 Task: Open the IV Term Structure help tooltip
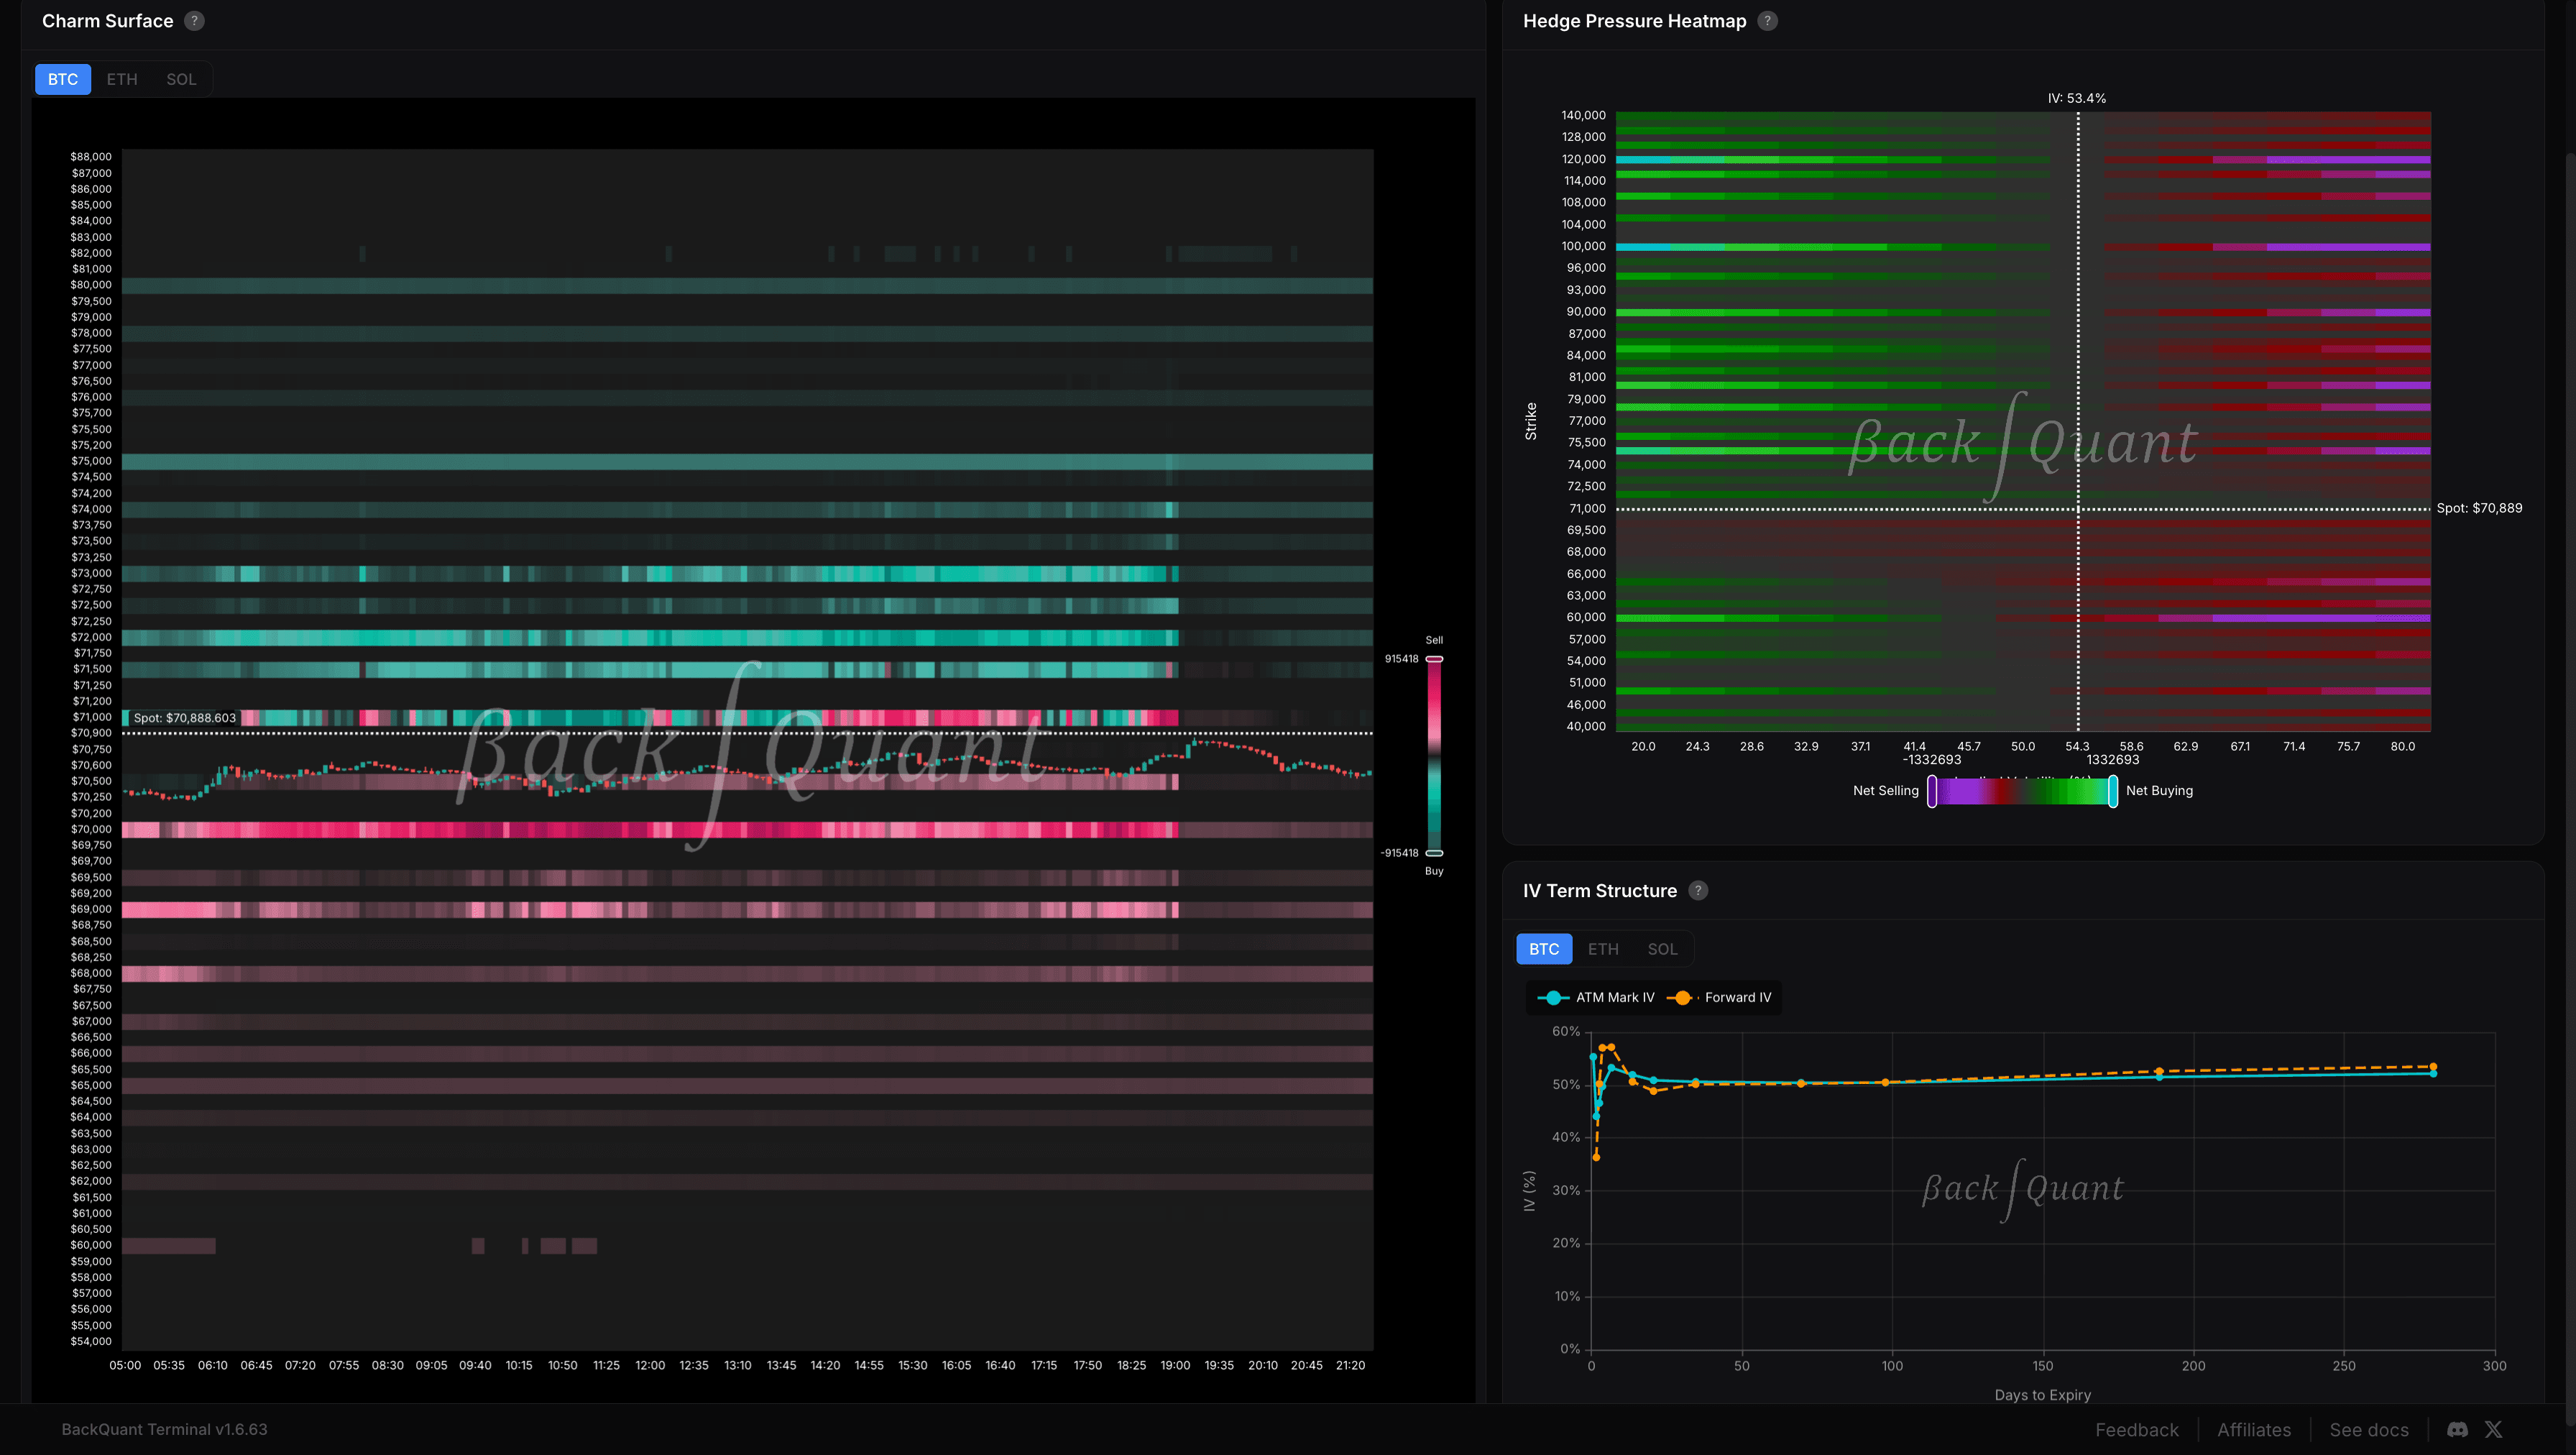(1698, 890)
